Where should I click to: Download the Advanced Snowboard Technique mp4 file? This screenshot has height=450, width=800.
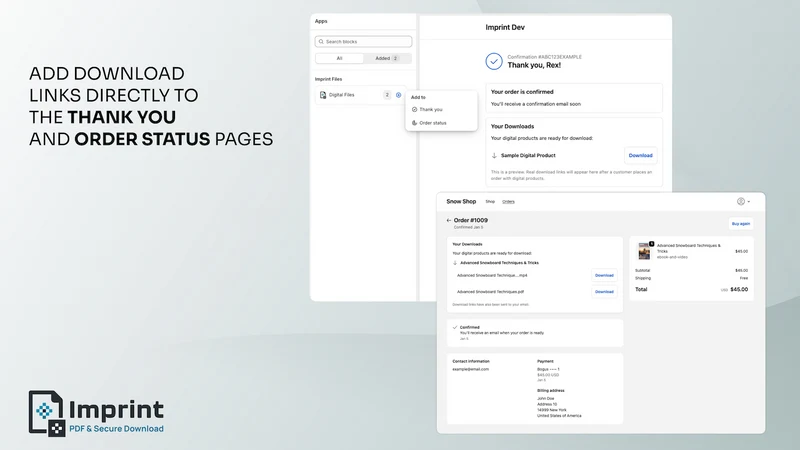coord(604,275)
